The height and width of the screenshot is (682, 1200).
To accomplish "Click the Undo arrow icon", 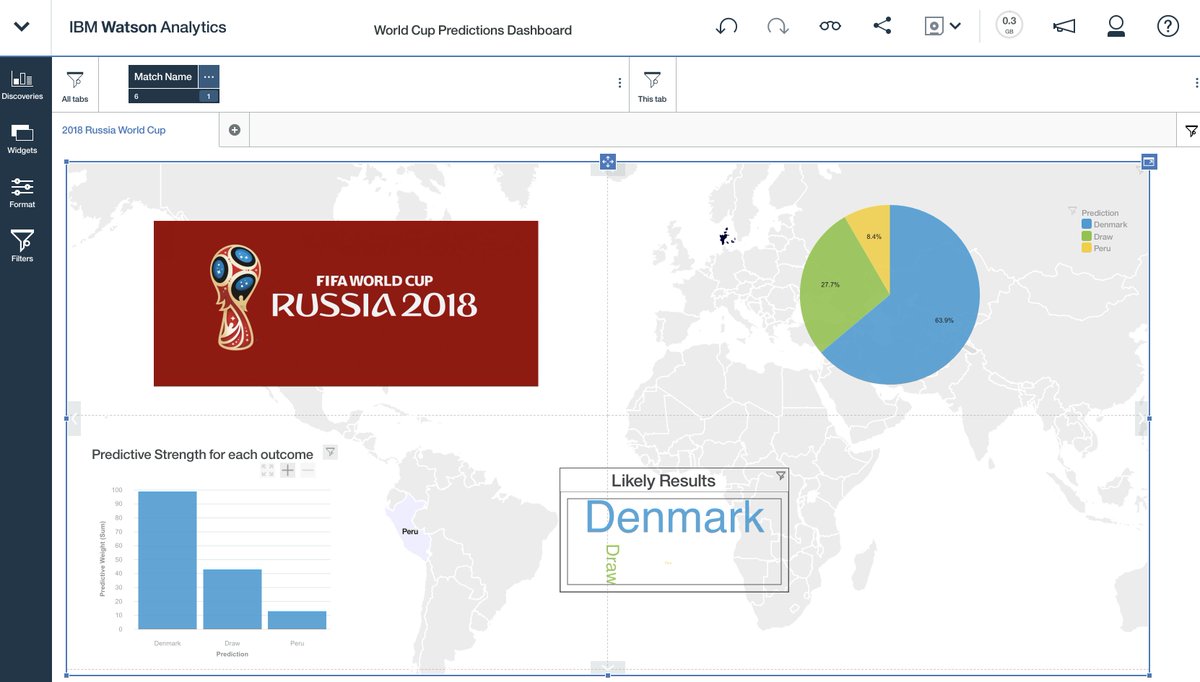I will pos(726,27).
